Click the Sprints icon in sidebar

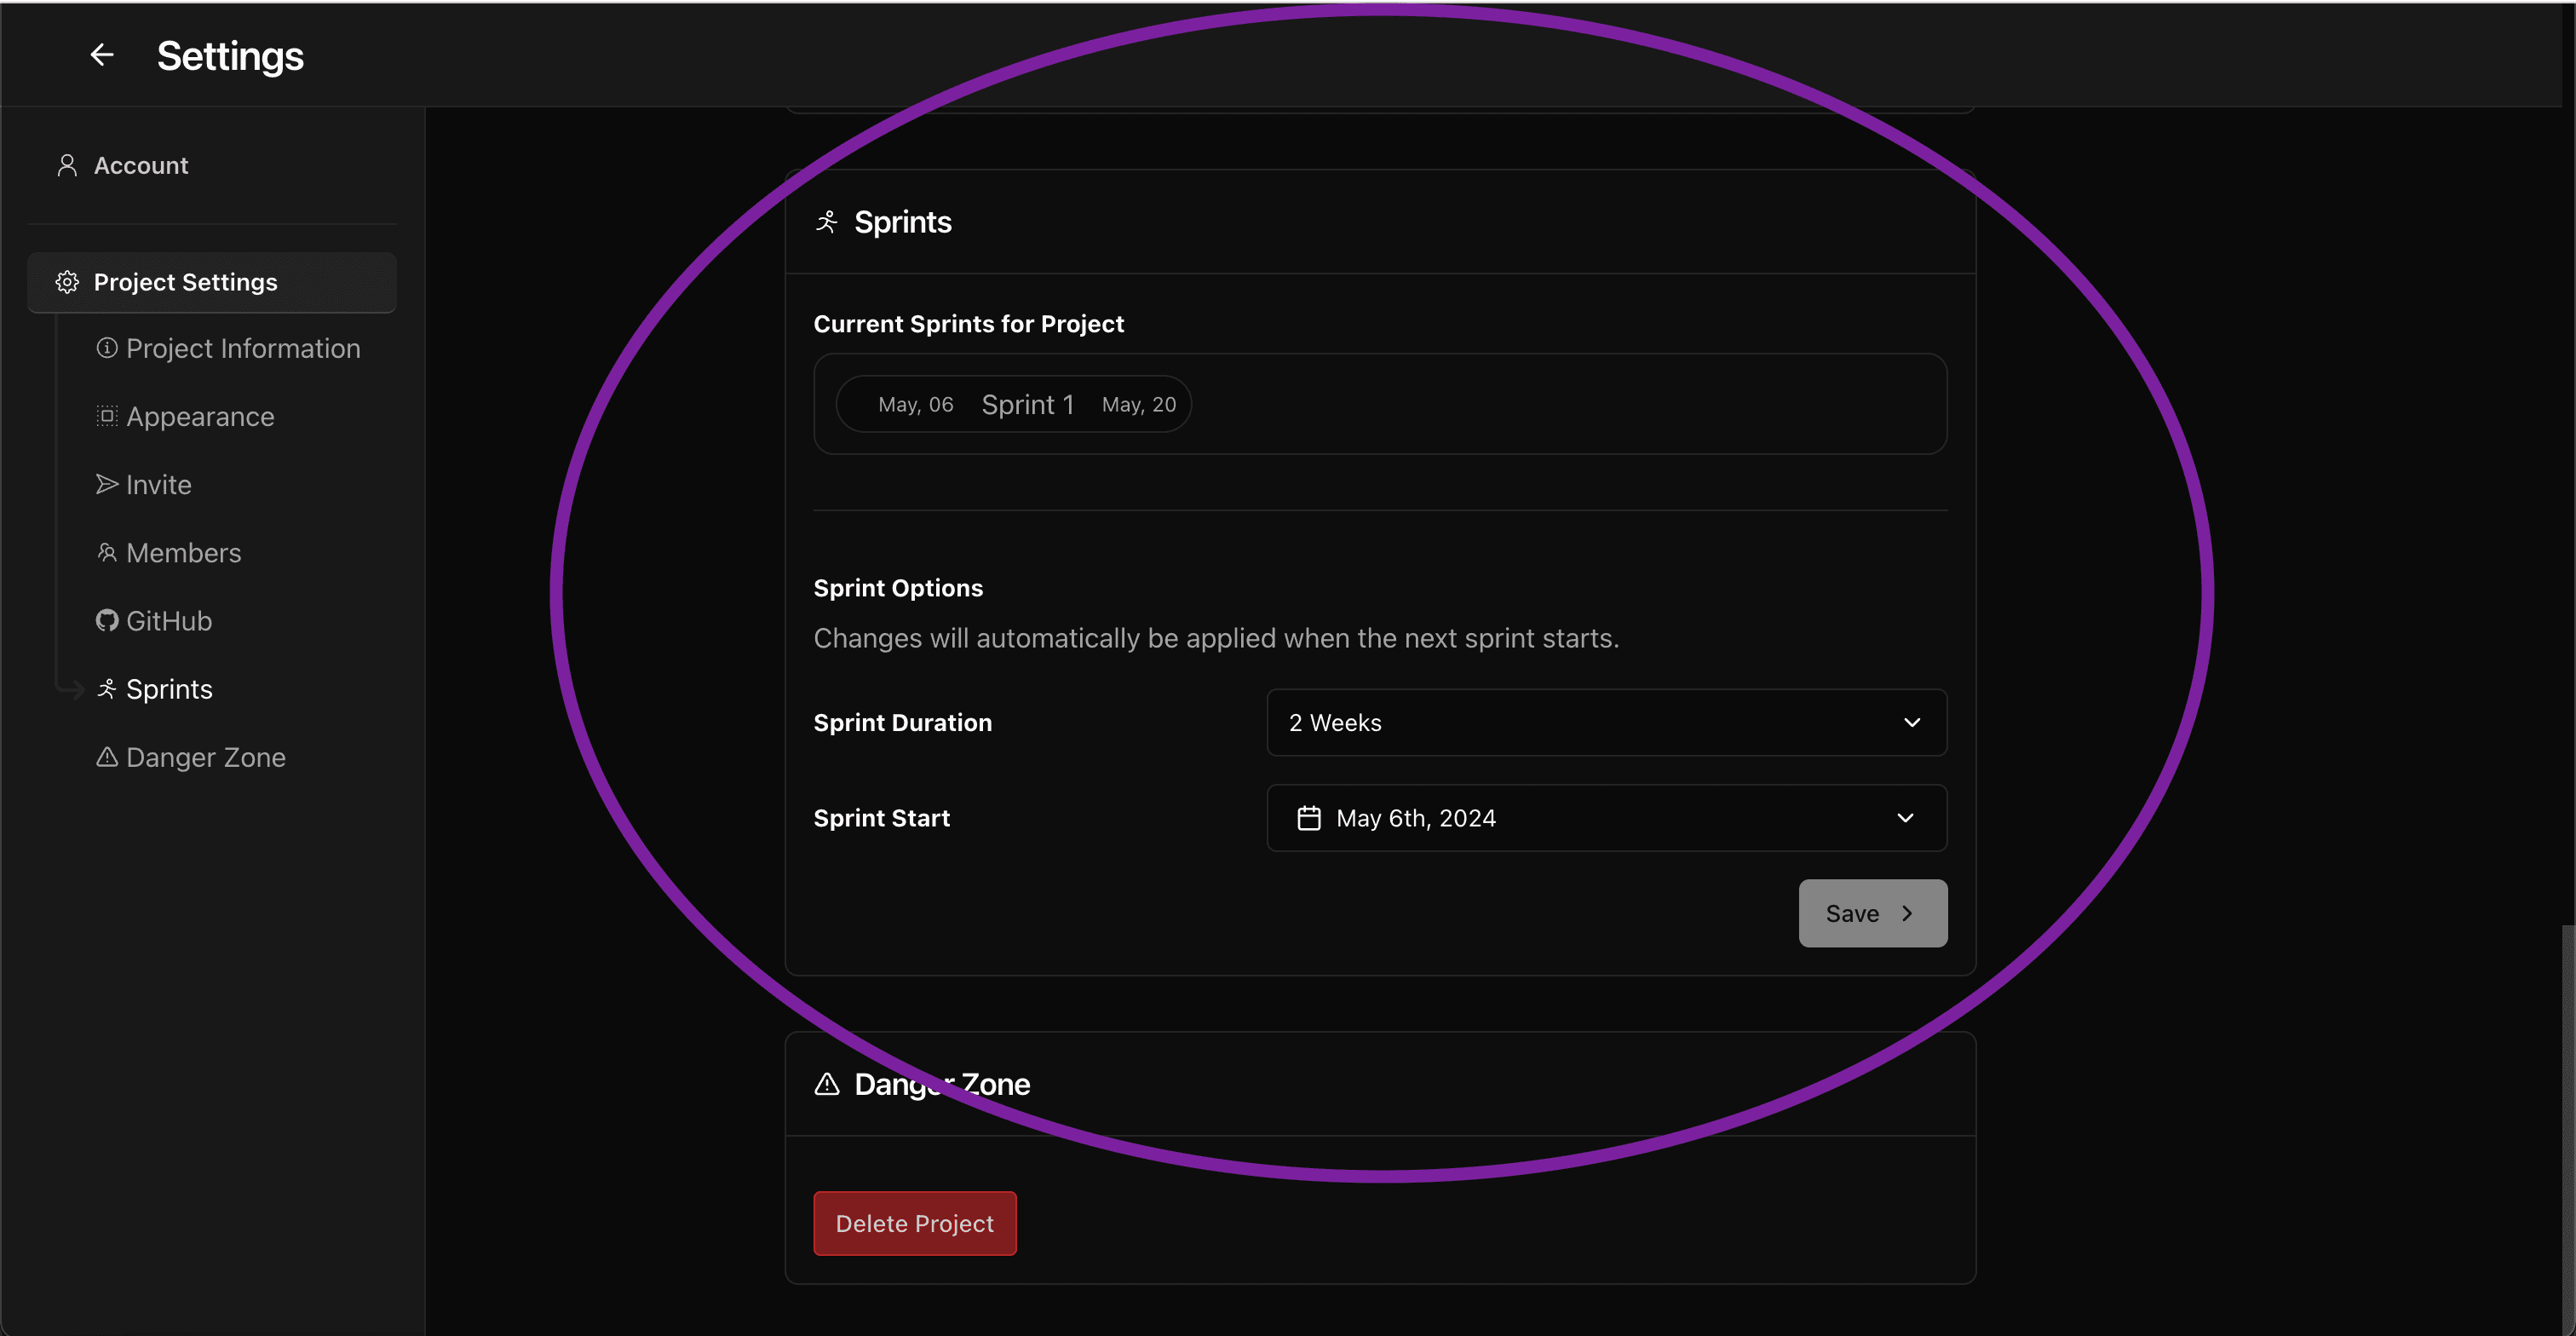pos(106,690)
